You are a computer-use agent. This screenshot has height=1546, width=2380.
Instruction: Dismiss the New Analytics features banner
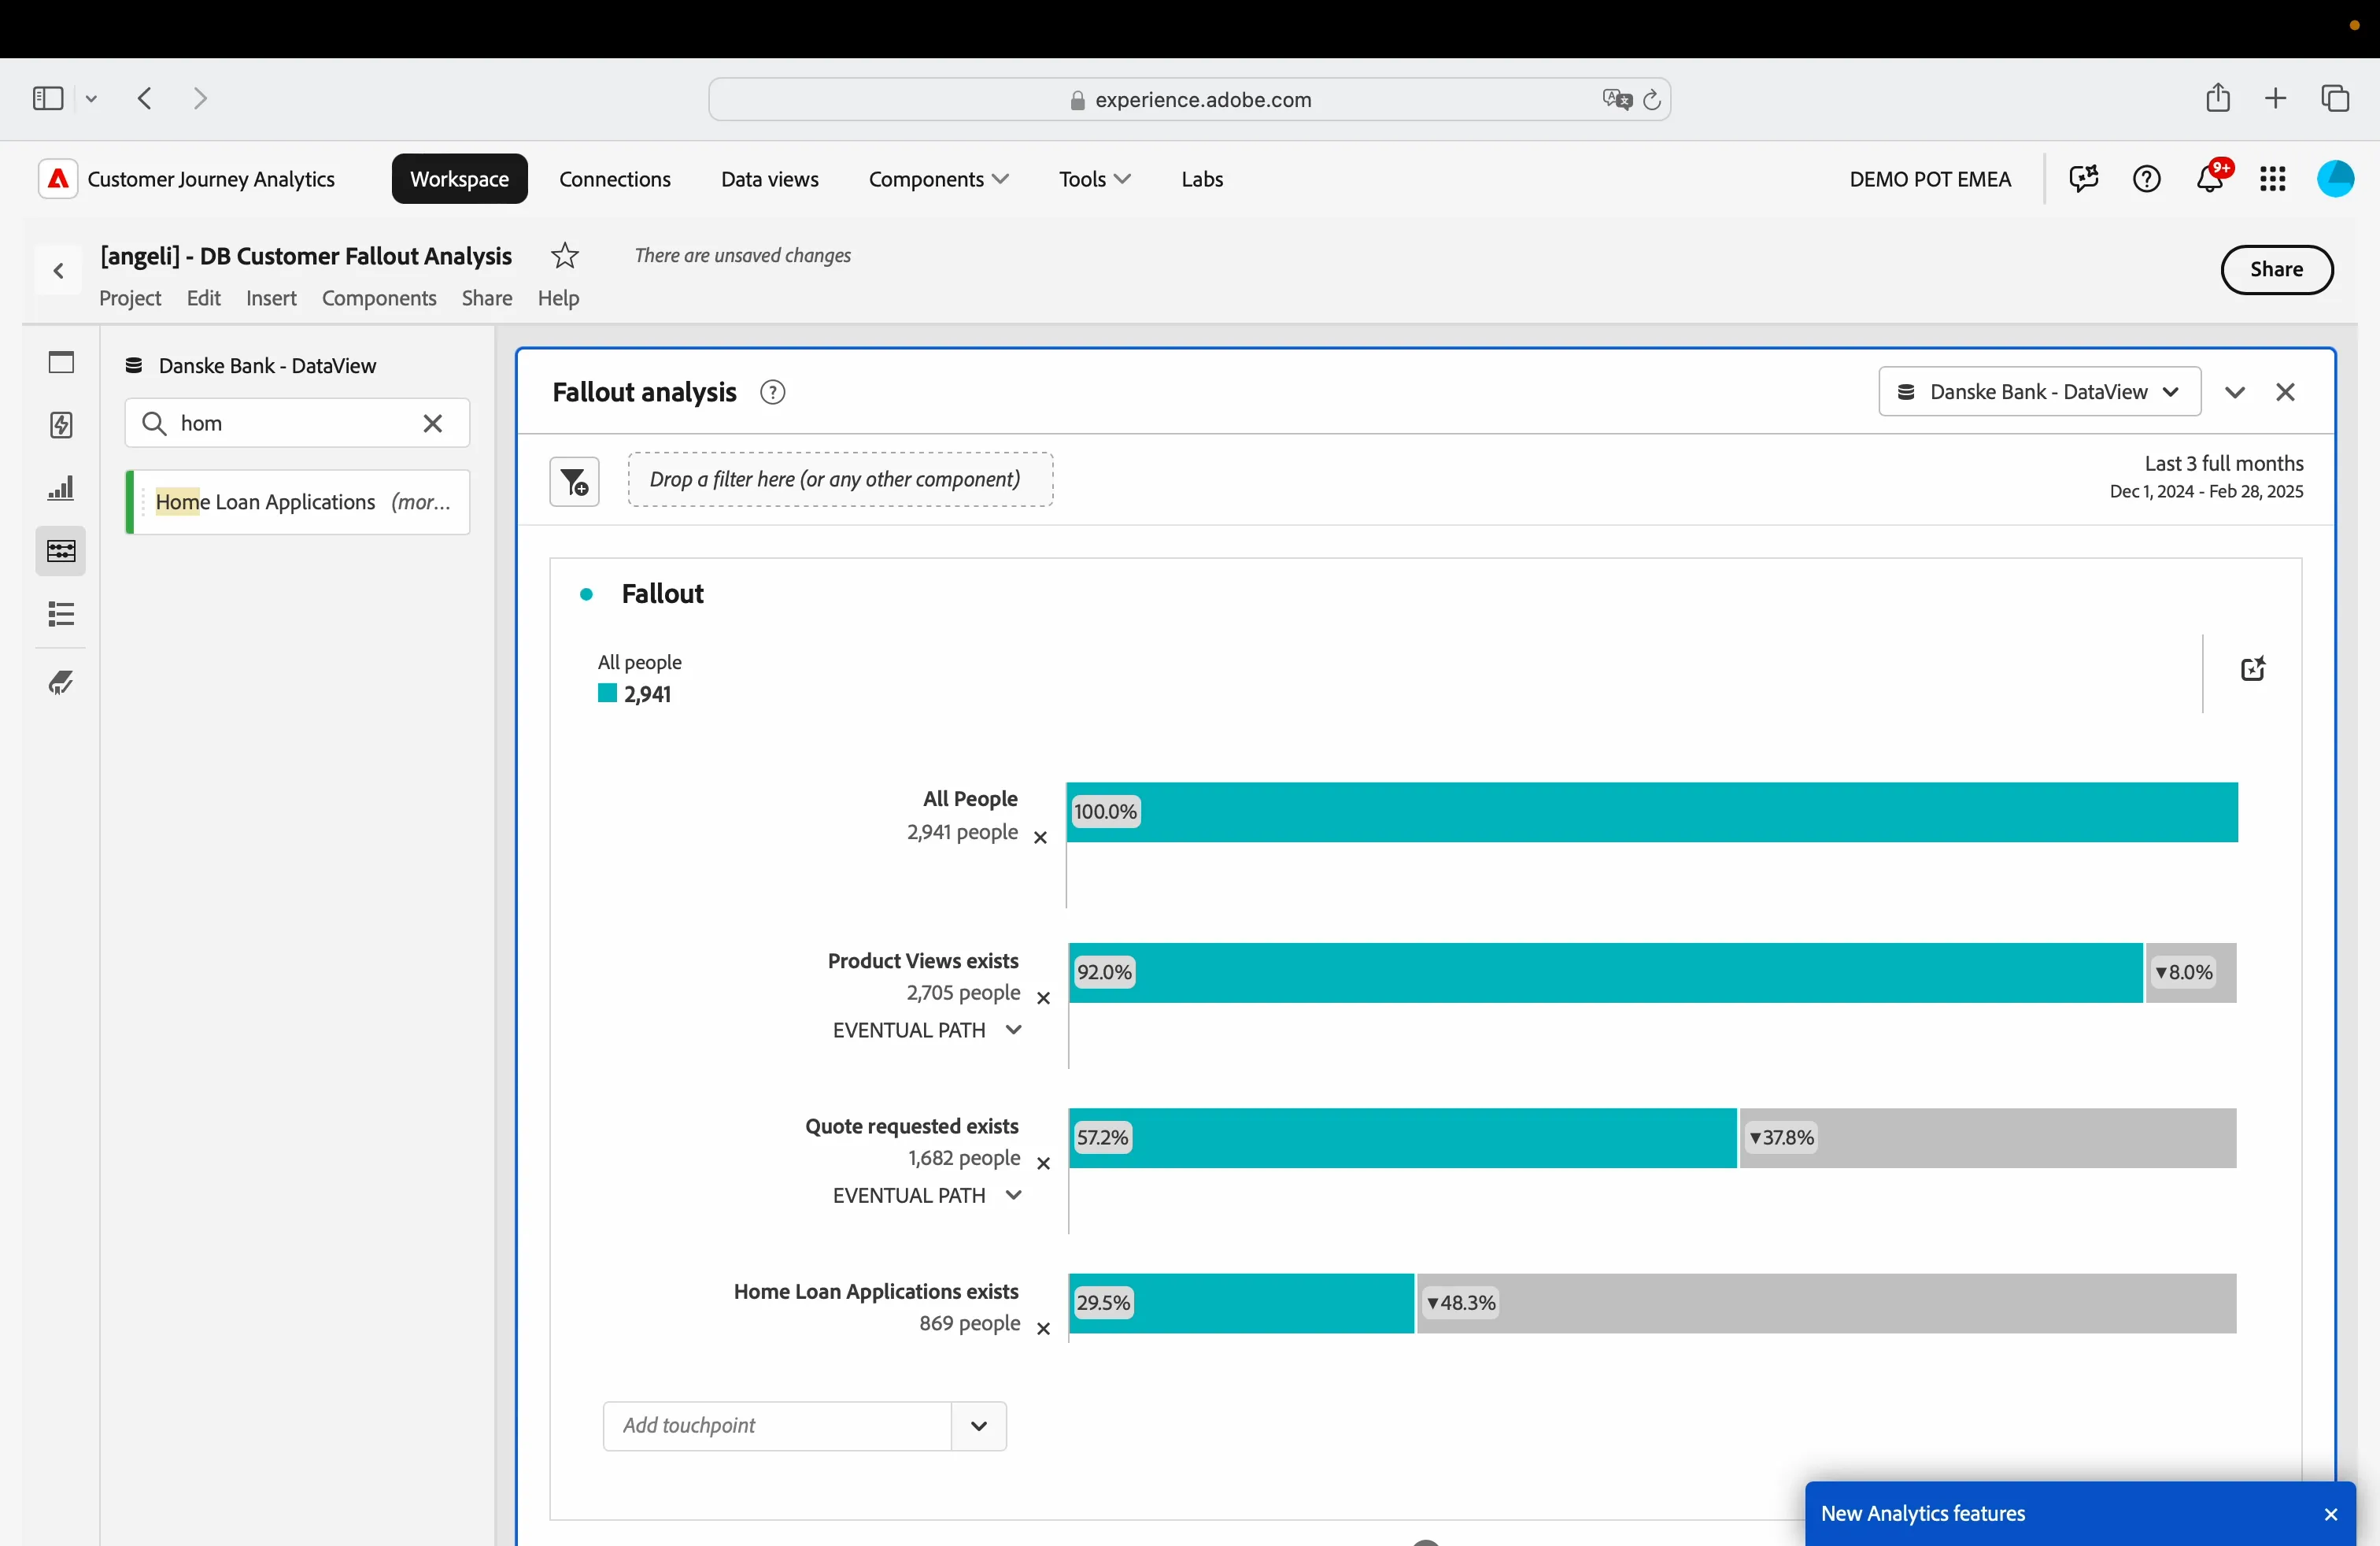[x=2330, y=1514]
